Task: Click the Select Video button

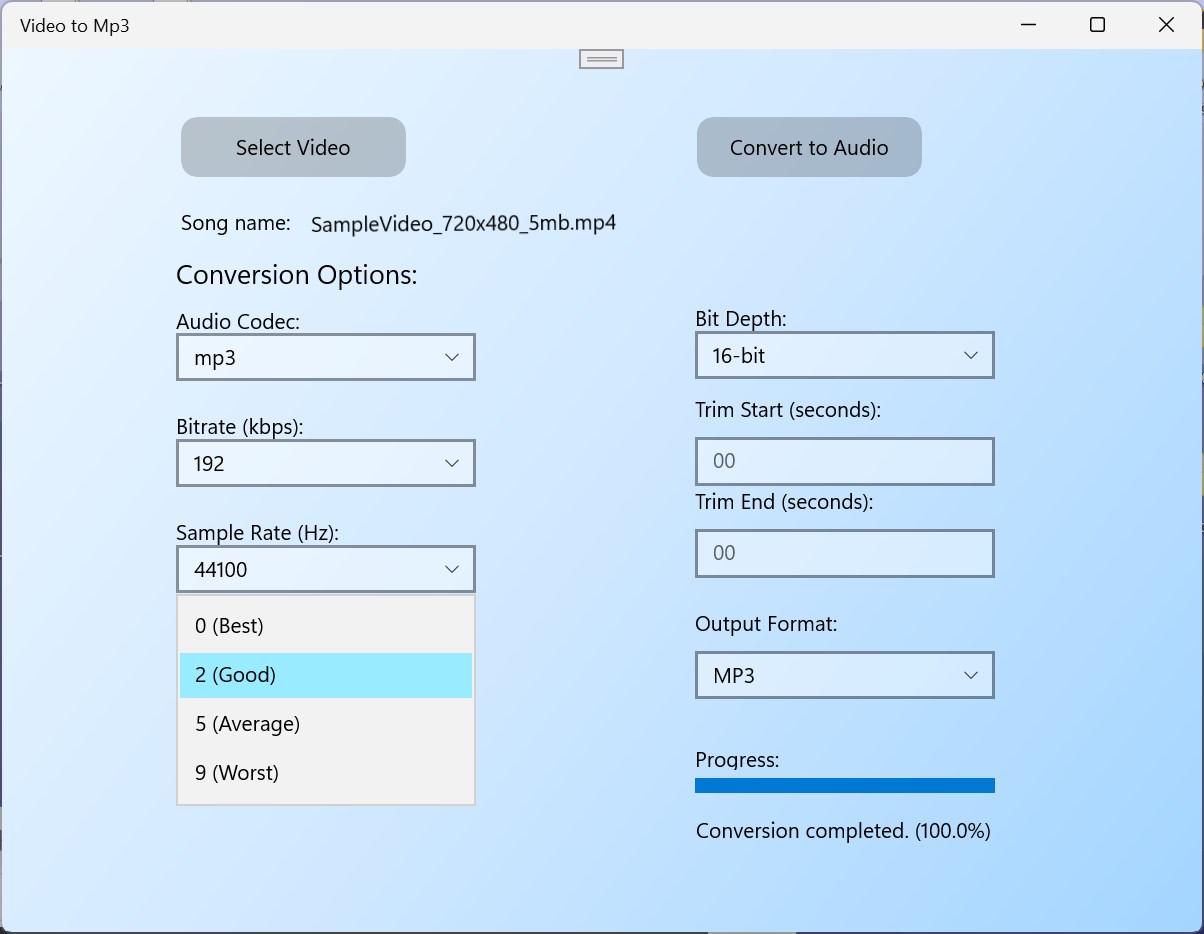Action: (x=292, y=147)
